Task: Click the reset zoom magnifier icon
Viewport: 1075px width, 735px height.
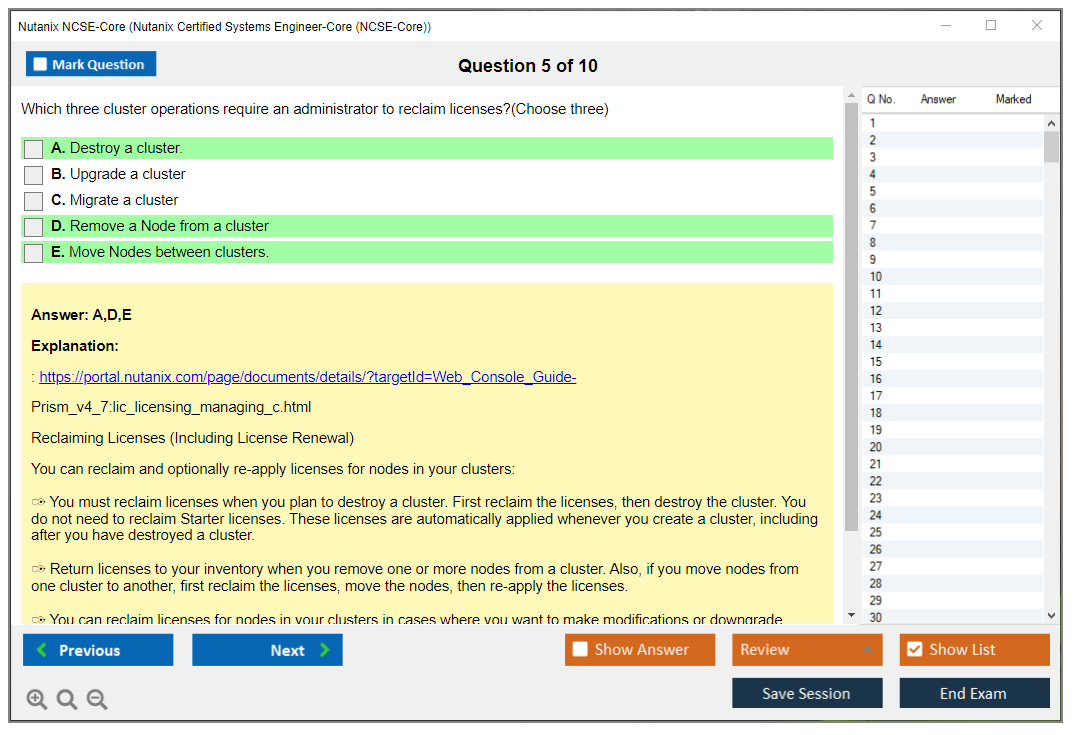Action: click(x=67, y=700)
